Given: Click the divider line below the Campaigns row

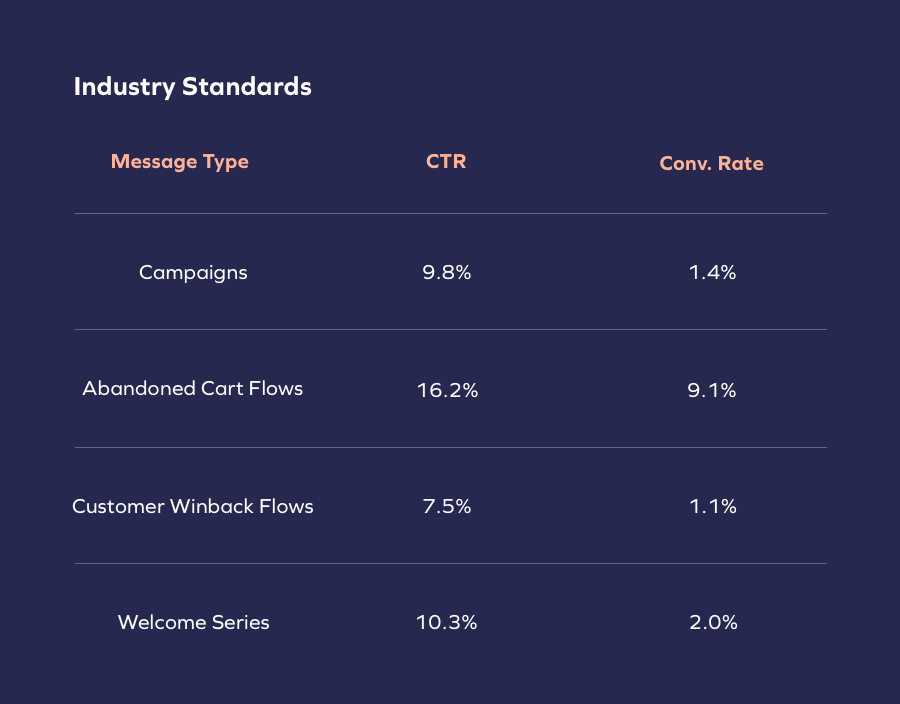Looking at the screenshot, I should point(450,329).
